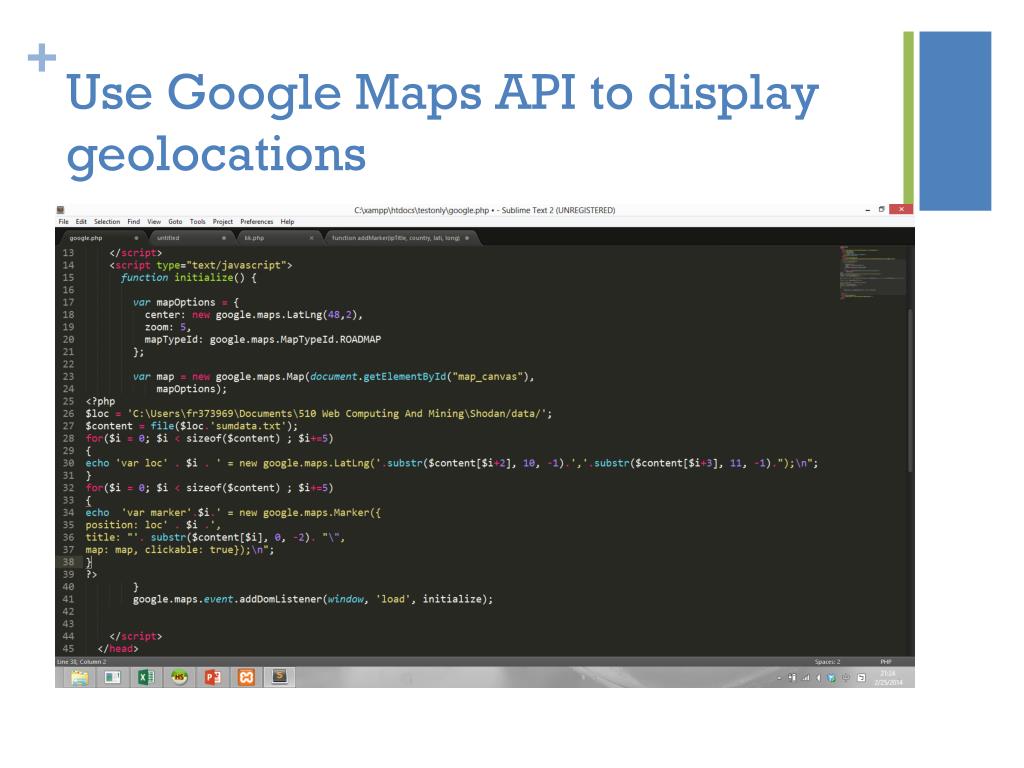Open the View menu
The image size is (1024, 768).
(154, 222)
